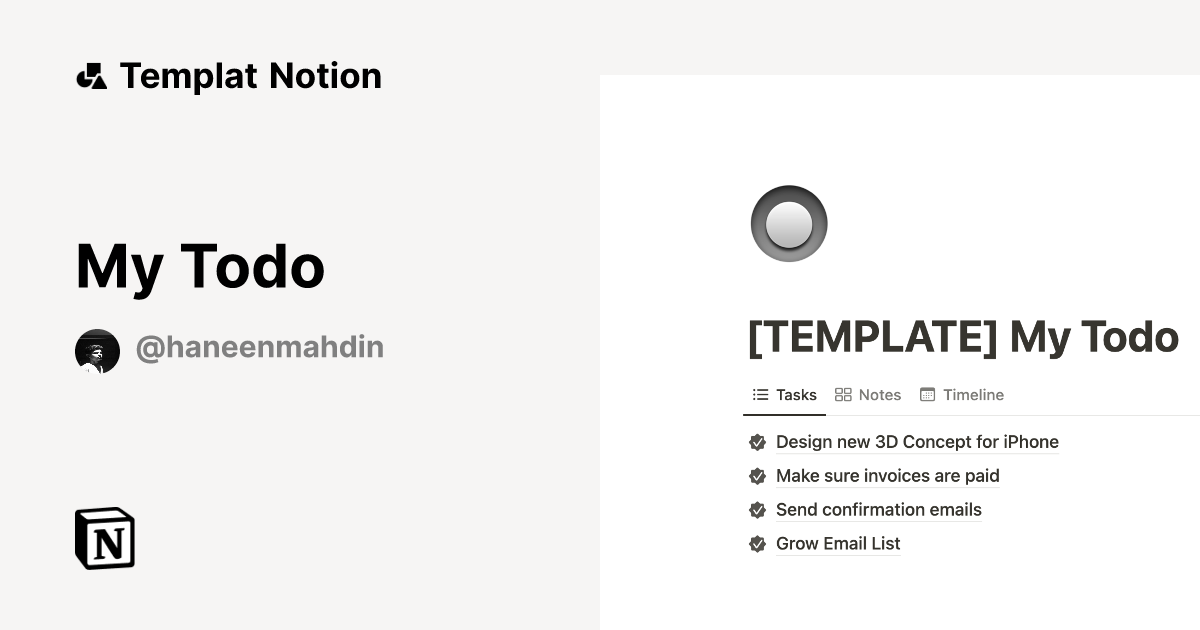Click the My Todo heading
Viewport: 1200px width, 630px height.
(199, 265)
